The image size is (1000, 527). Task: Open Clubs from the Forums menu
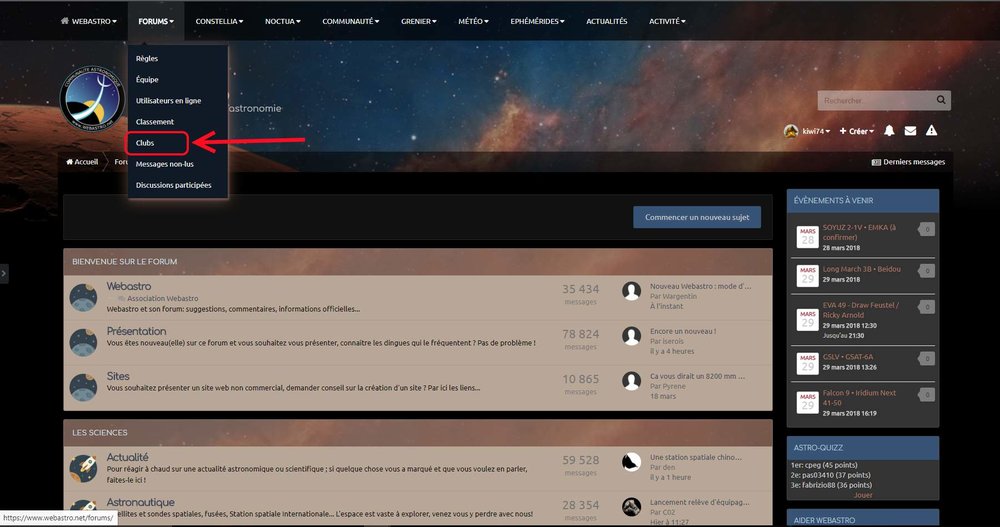pyautogui.click(x=145, y=143)
